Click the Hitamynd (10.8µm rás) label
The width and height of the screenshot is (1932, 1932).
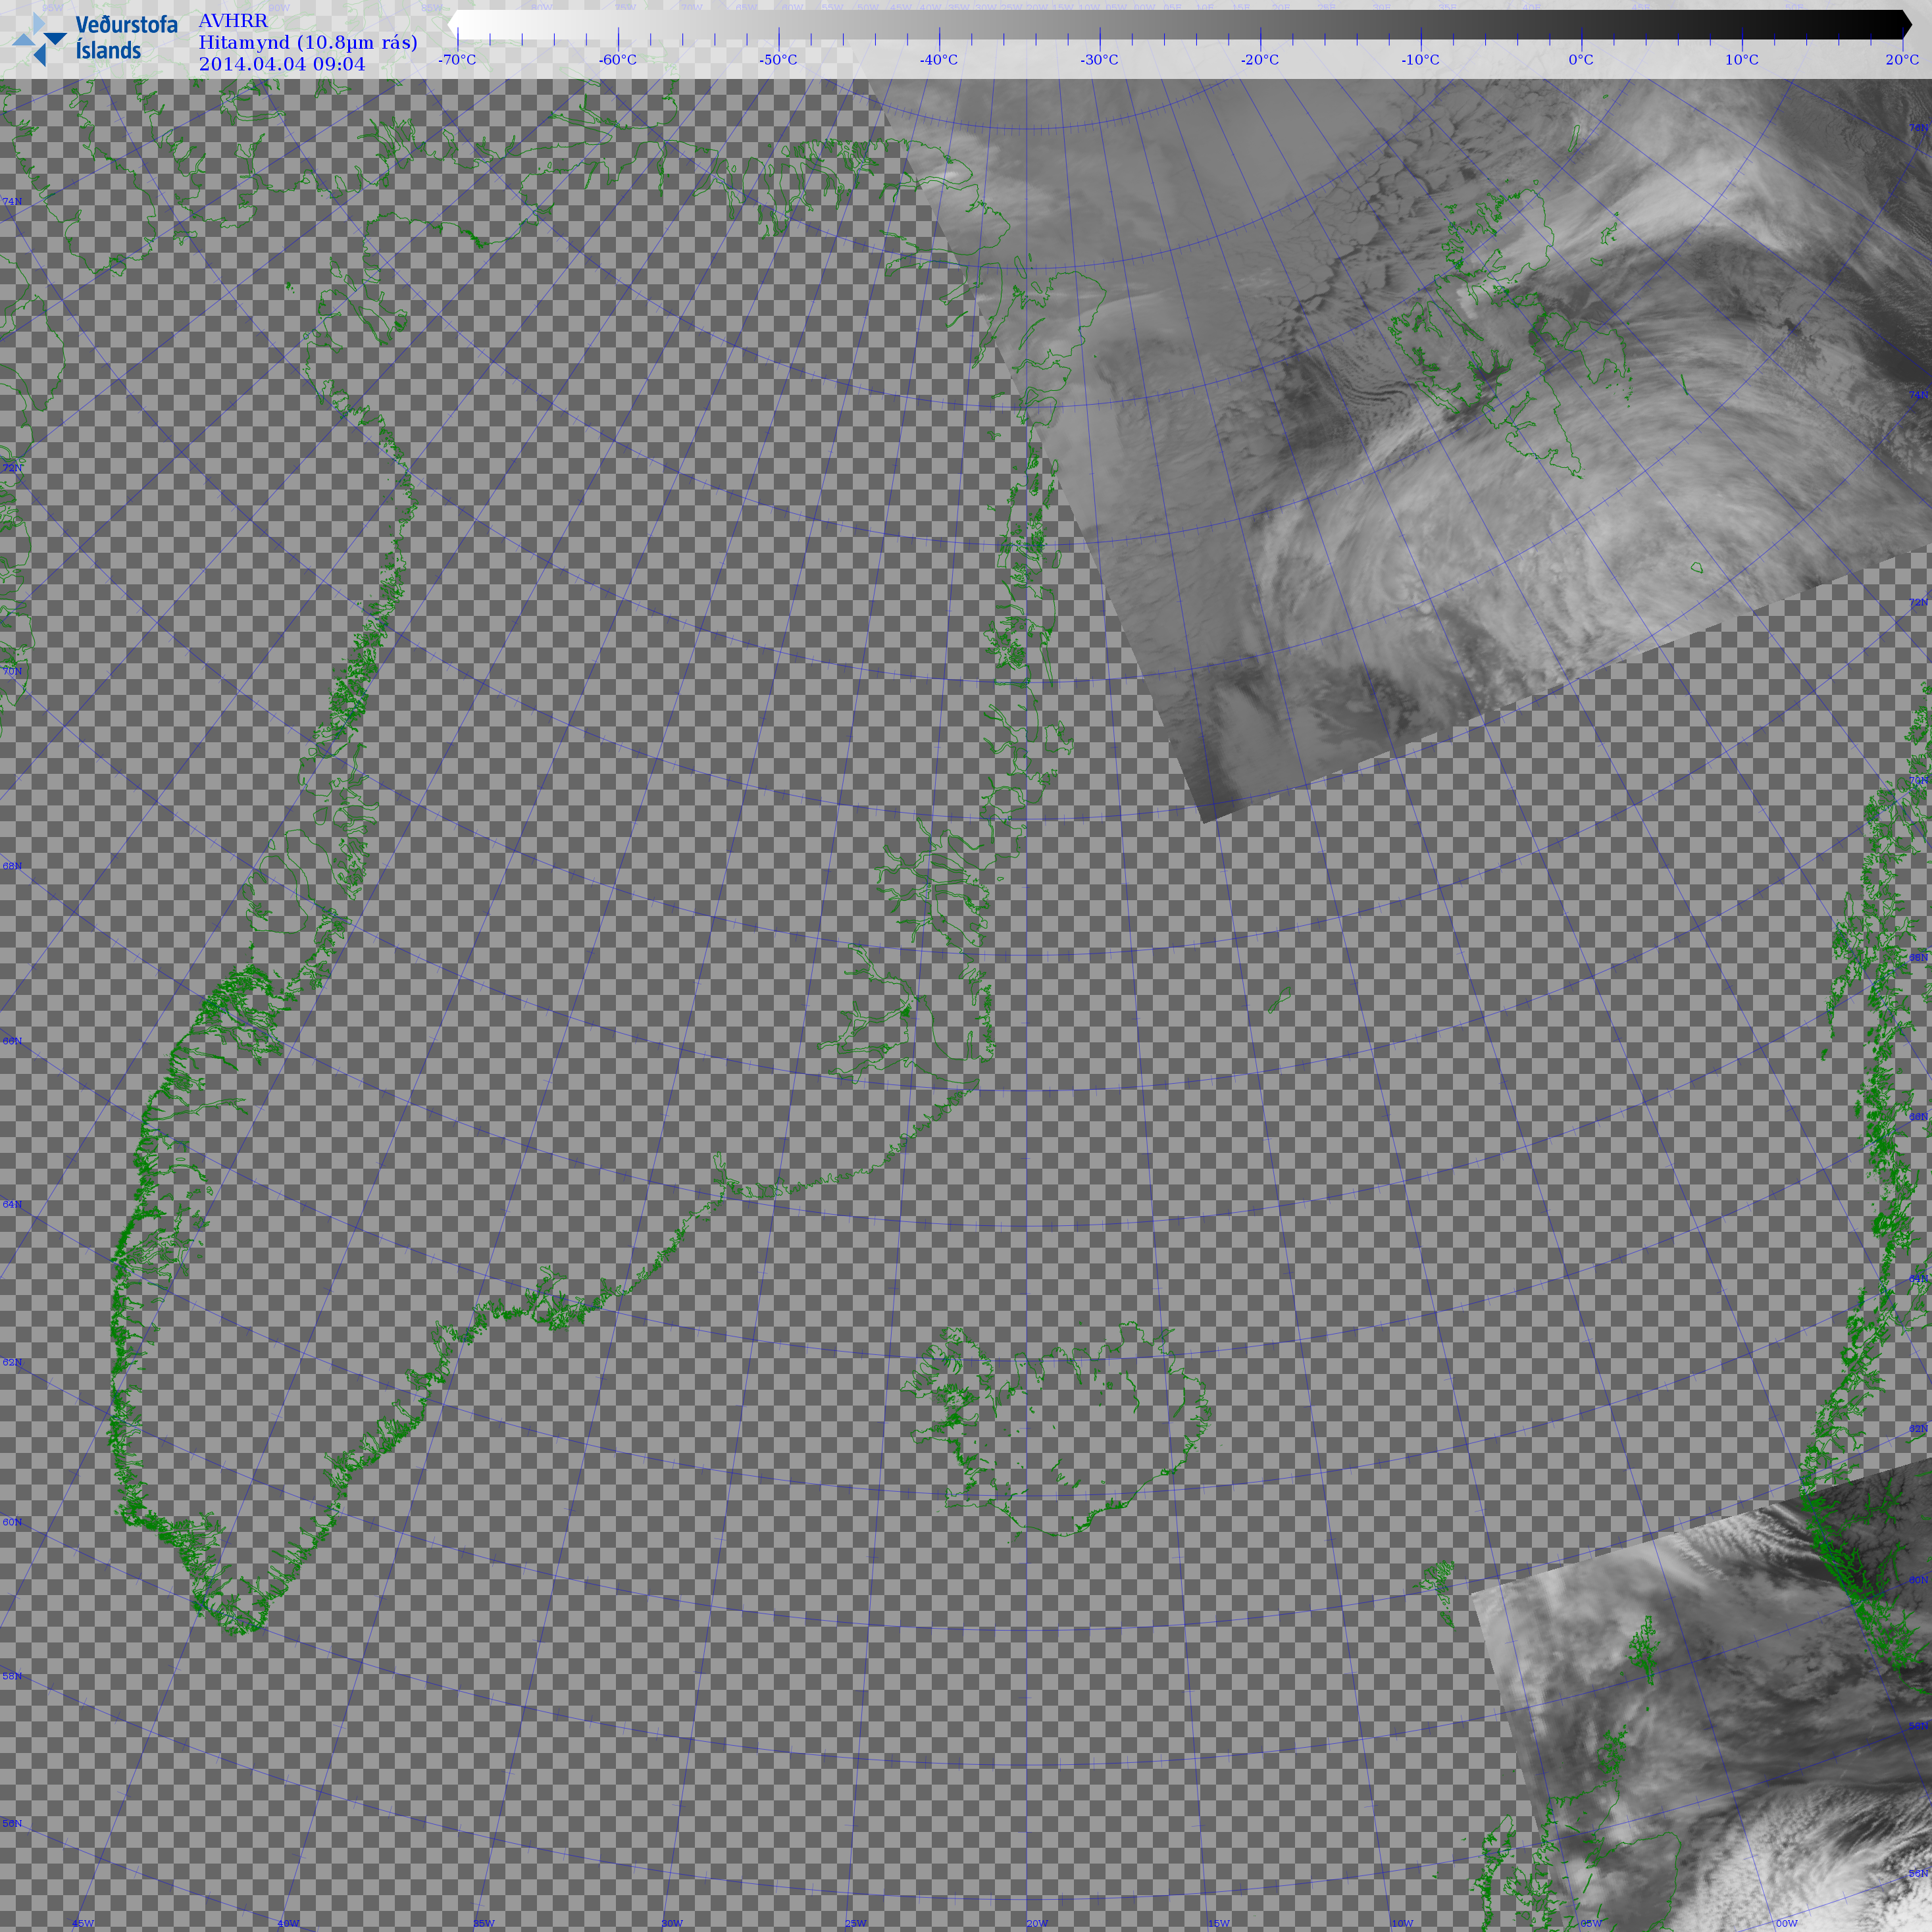click(x=307, y=42)
